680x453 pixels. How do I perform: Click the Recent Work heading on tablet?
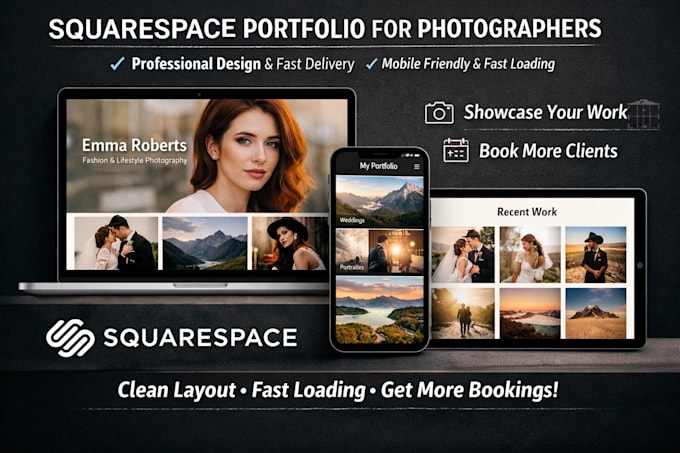click(527, 212)
